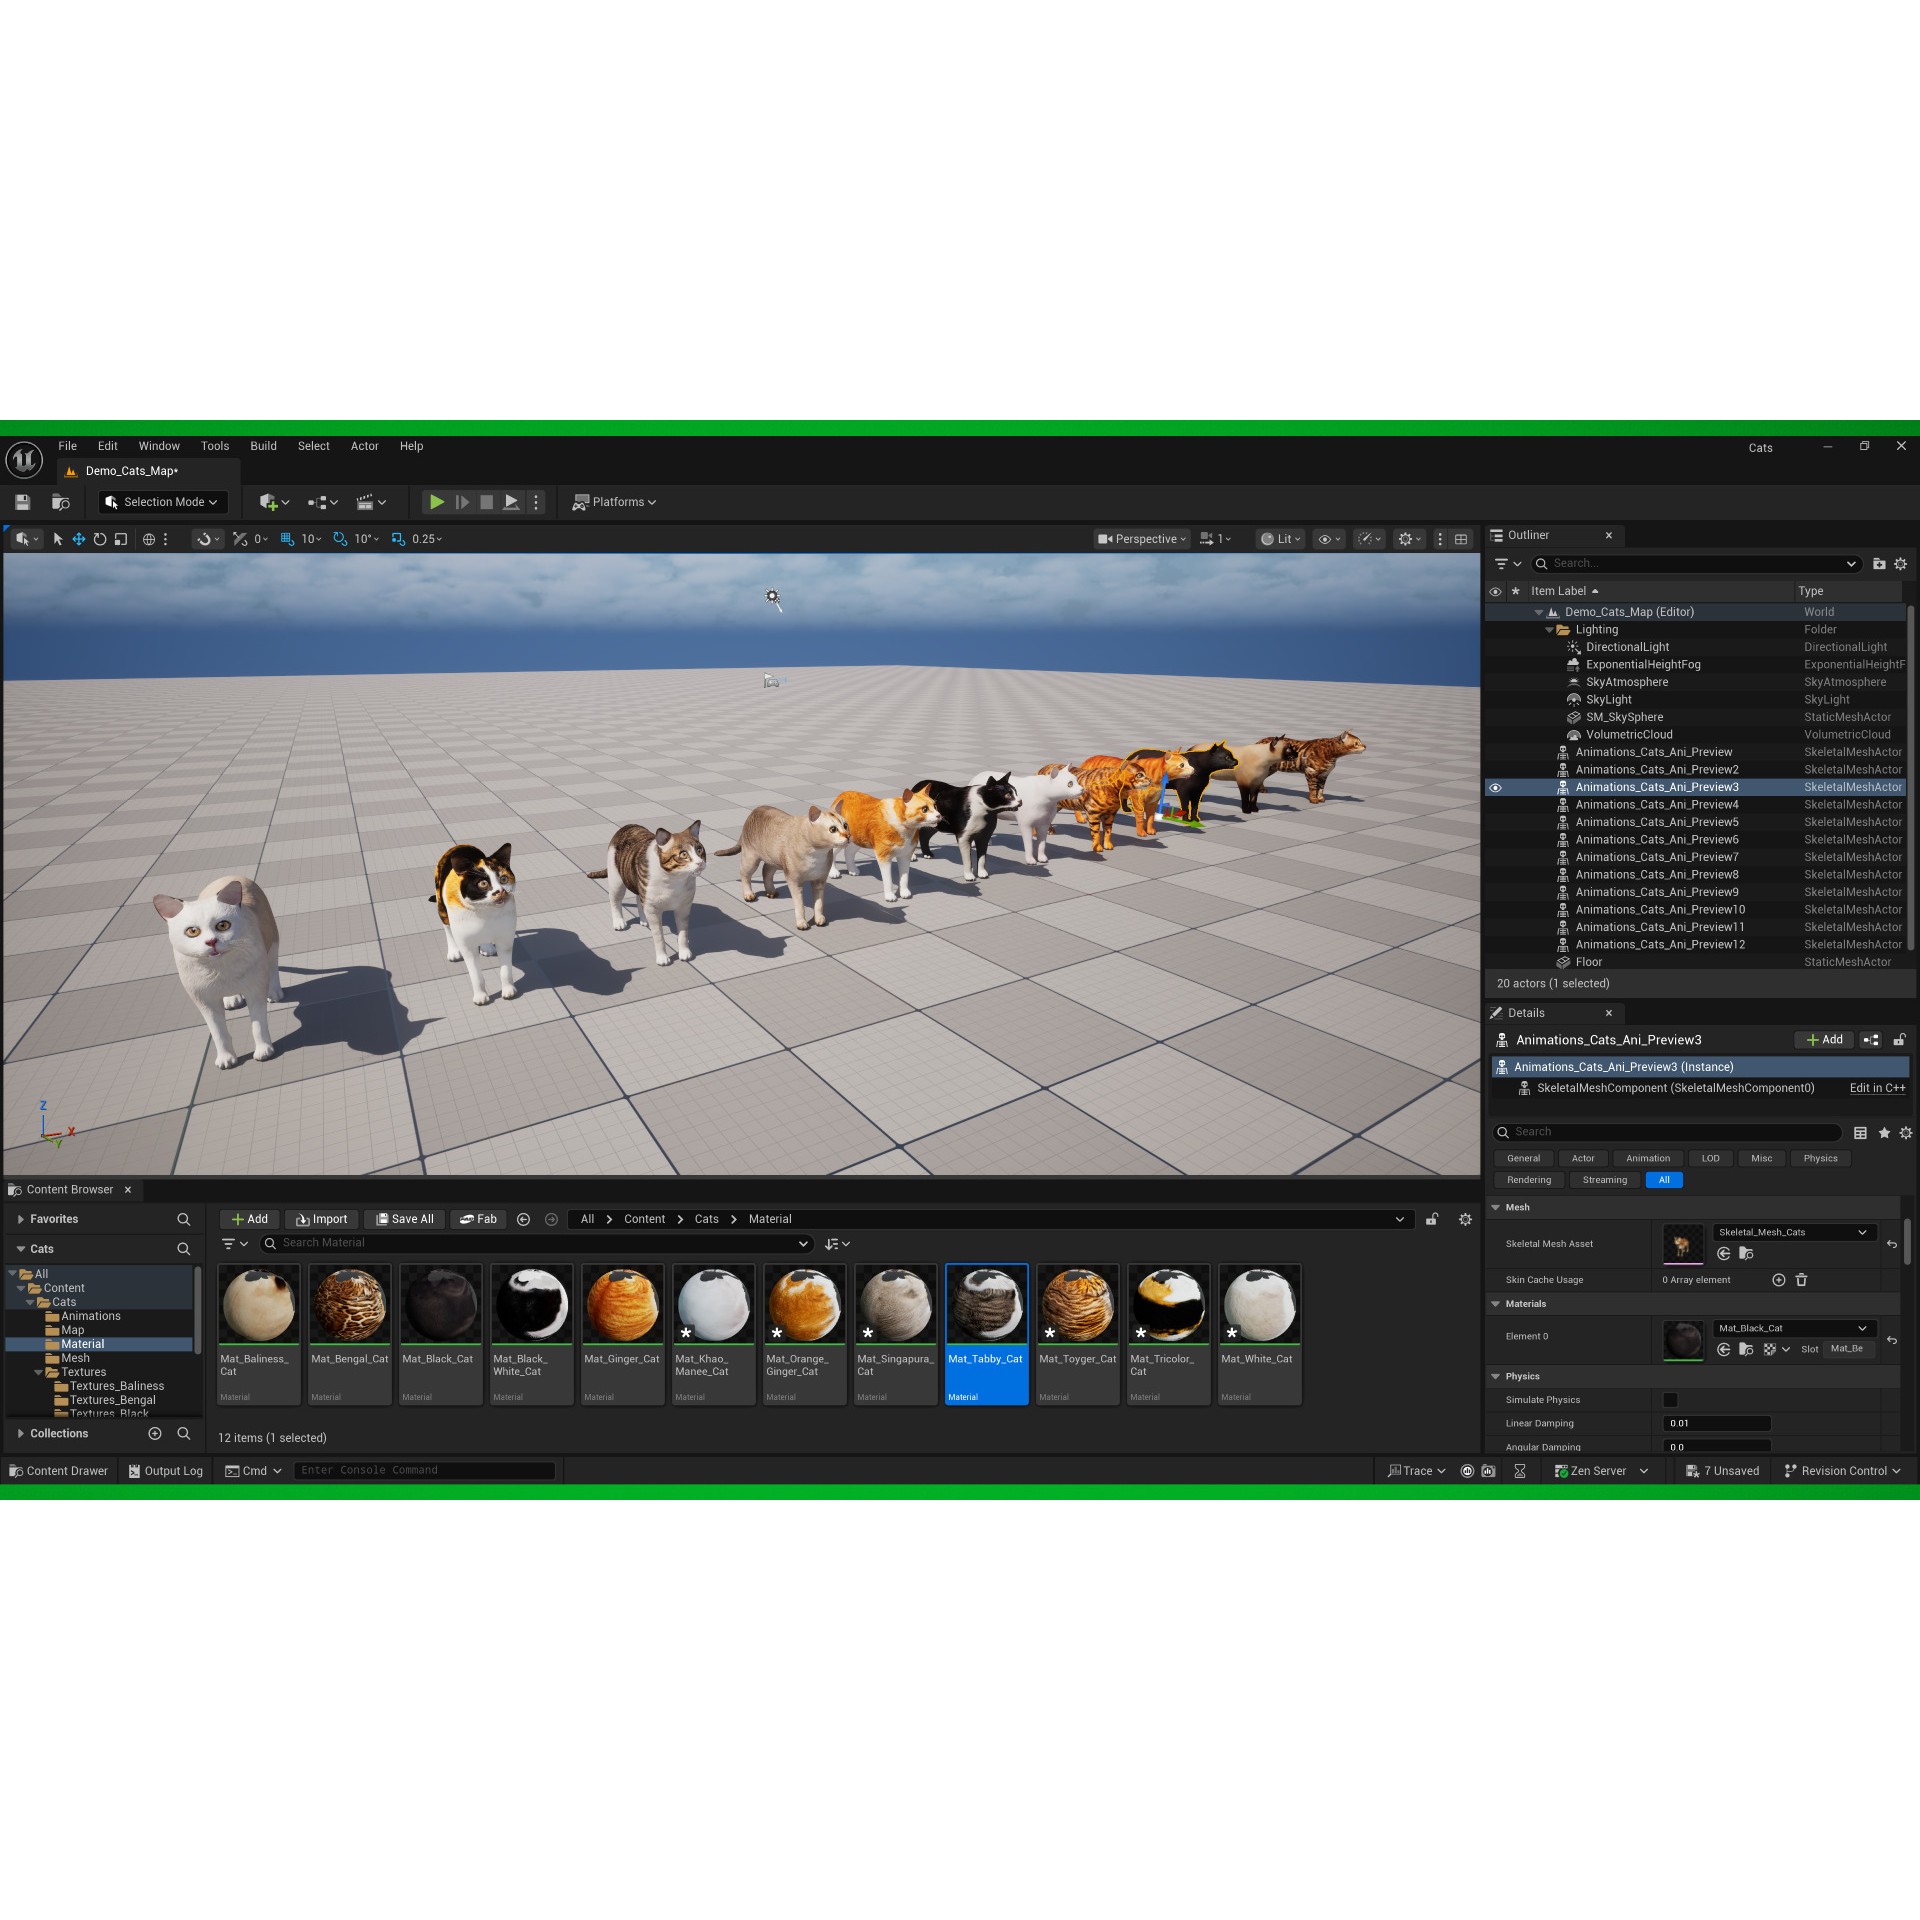Open the Selection Mode dropdown
Image resolution: width=1920 pixels, height=1920 pixels.
162,502
